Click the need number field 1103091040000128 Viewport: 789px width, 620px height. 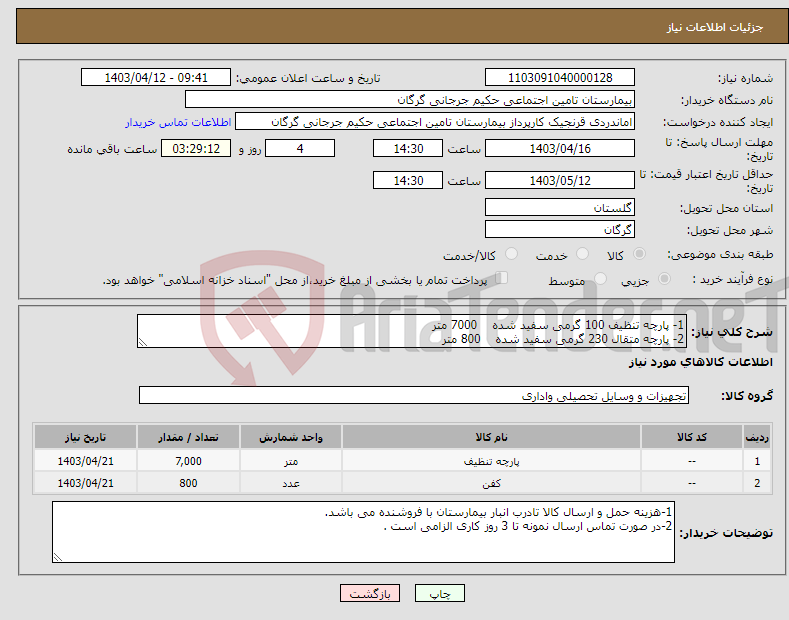[x=560, y=78]
